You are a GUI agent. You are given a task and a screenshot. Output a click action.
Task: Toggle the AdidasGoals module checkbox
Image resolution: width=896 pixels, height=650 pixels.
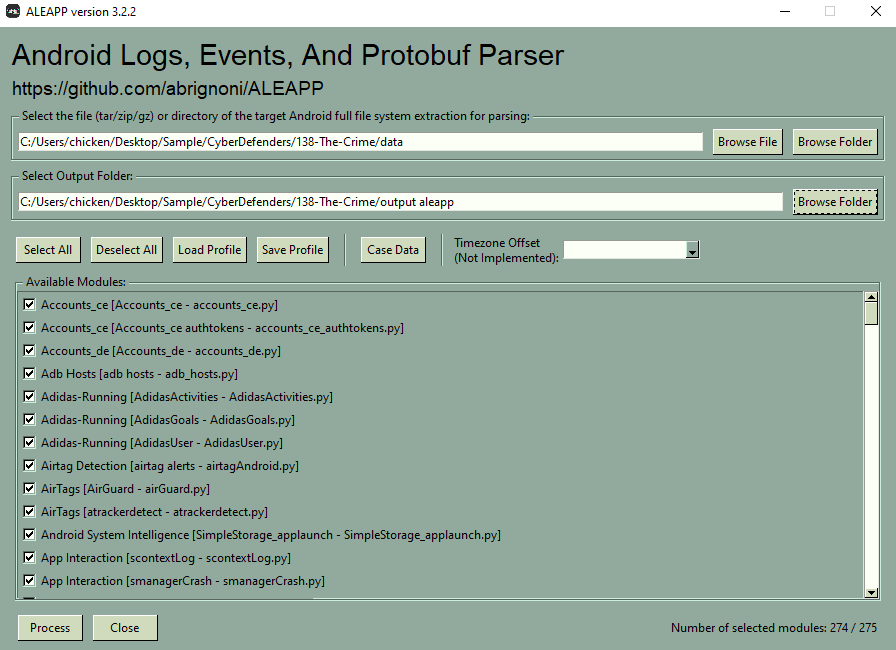(x=29, y=419)
